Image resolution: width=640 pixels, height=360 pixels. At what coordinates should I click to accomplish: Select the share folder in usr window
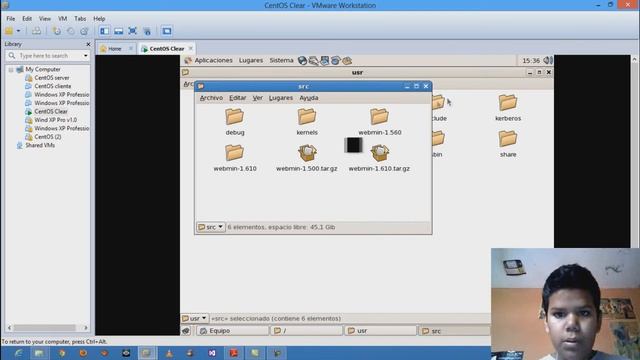click(508, 144)
